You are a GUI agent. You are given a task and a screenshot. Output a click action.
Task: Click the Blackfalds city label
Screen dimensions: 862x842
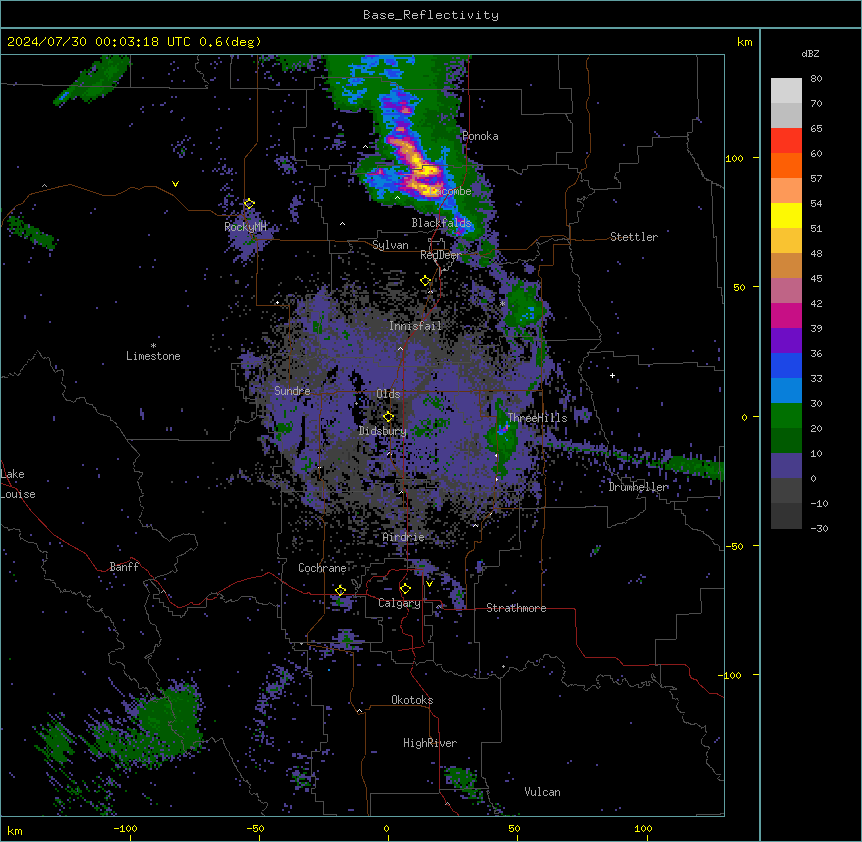(x=441, y=223)
